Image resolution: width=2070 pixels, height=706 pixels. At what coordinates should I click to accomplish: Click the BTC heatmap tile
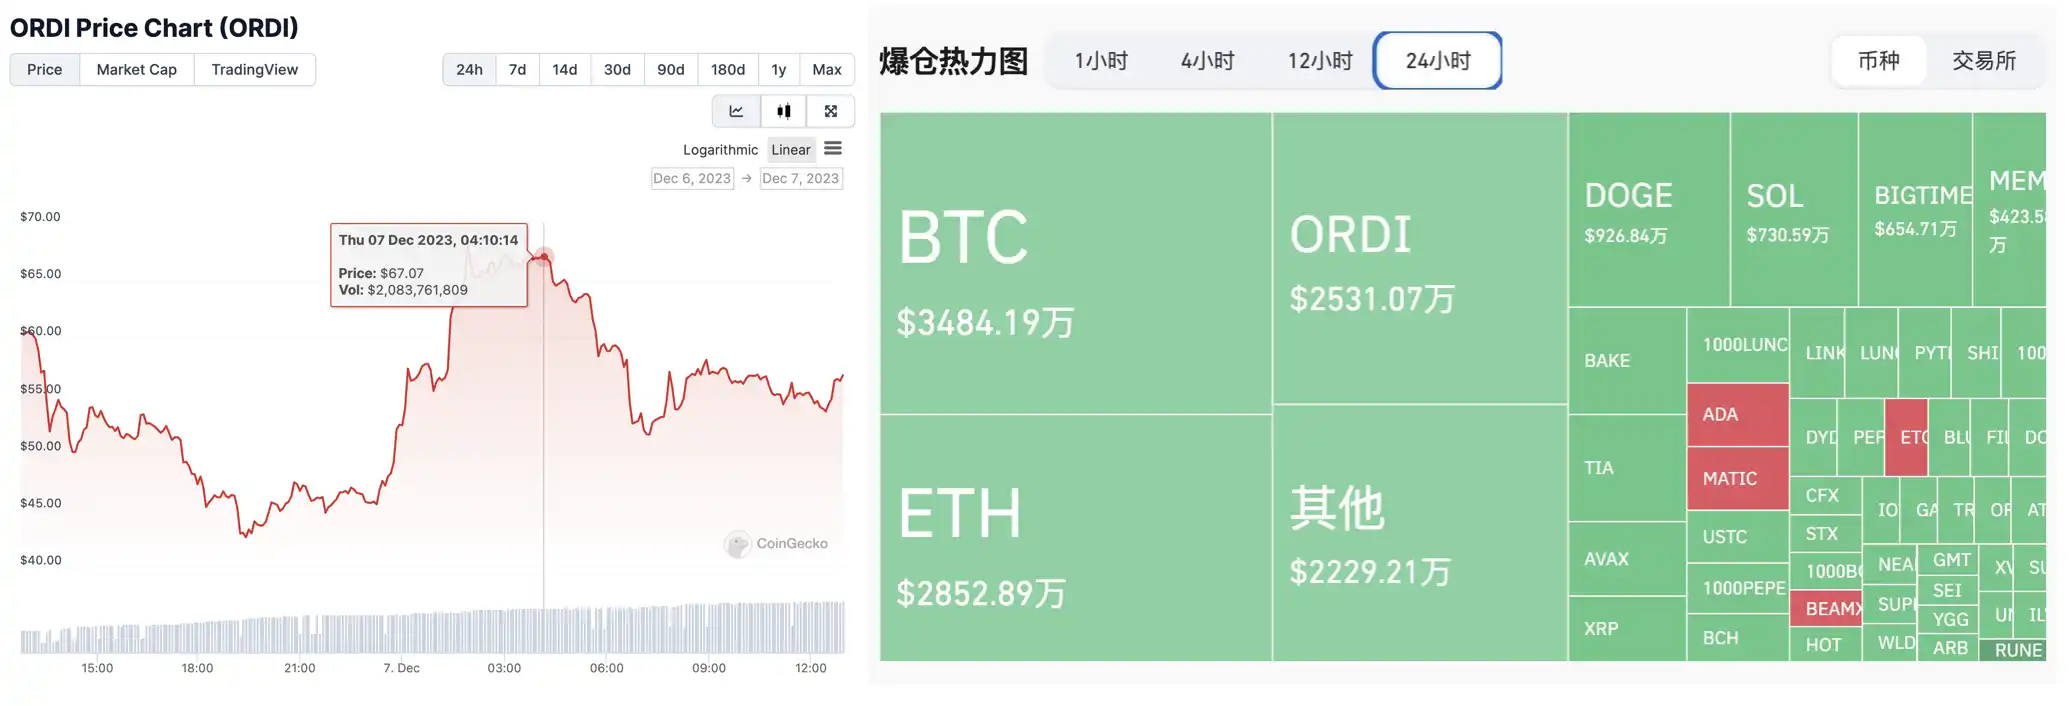[1075, 263]
